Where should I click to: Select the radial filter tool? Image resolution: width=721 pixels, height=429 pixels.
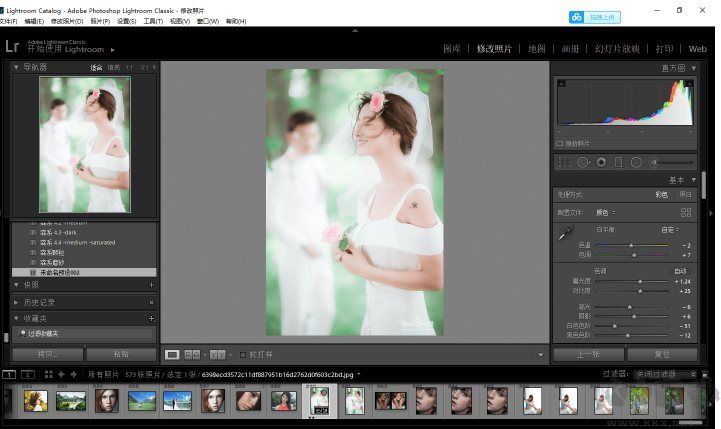coord(636,162)
